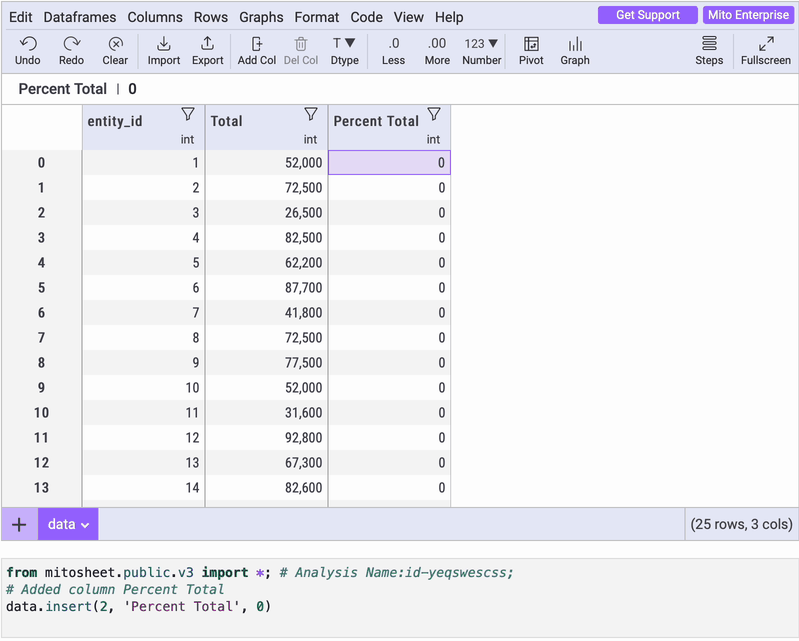Add a new sheet with plus button
Image resolution: width=799 pixels, height=641 pixels.
19,524
